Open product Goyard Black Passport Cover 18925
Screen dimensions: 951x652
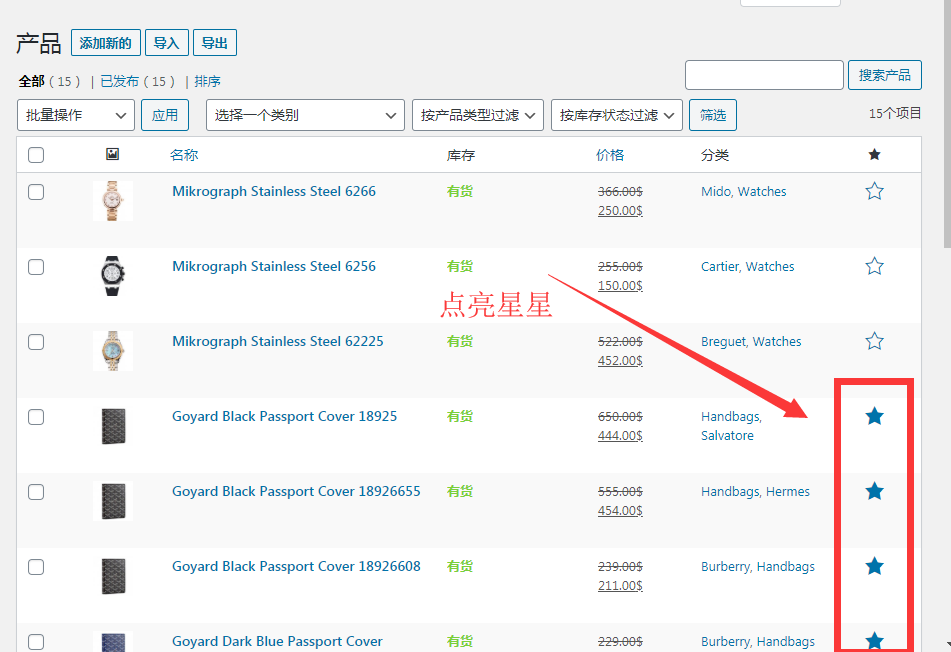pos(284,417)
